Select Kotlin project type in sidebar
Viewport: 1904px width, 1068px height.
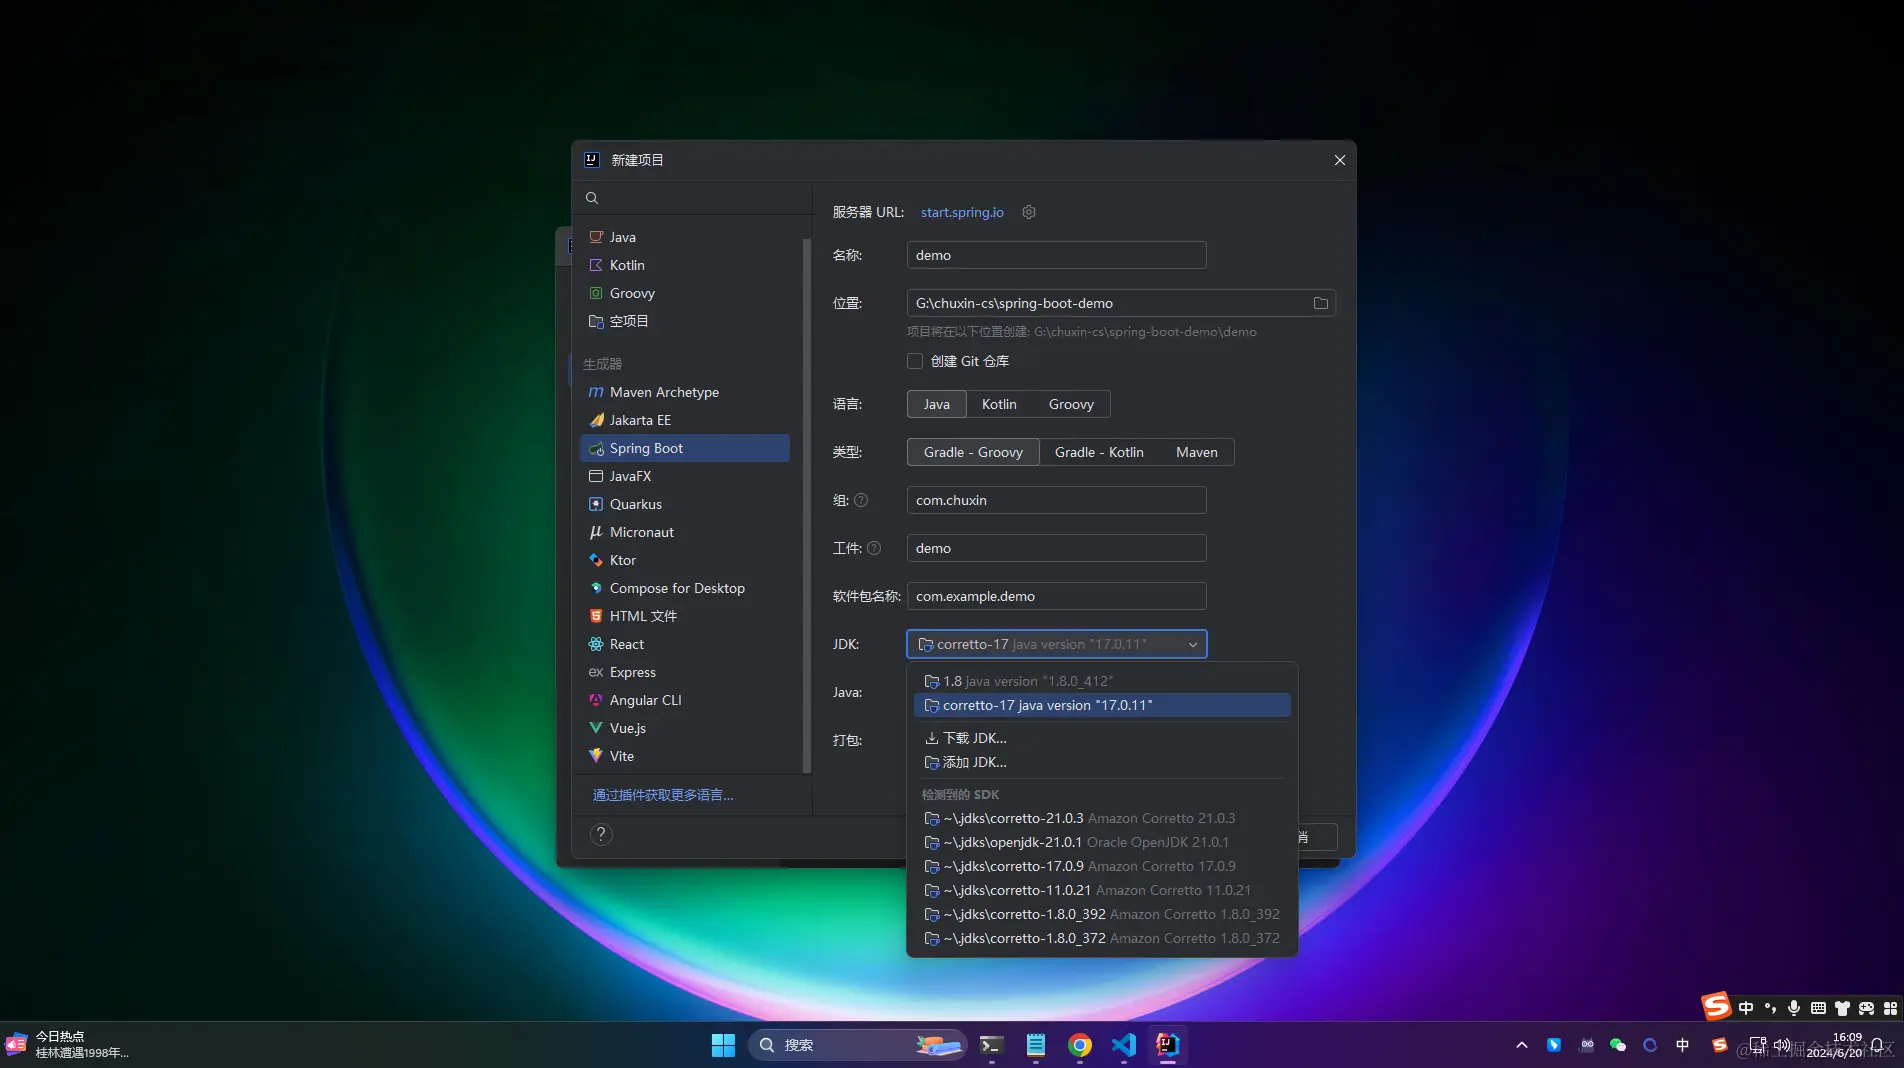[685, 265]
